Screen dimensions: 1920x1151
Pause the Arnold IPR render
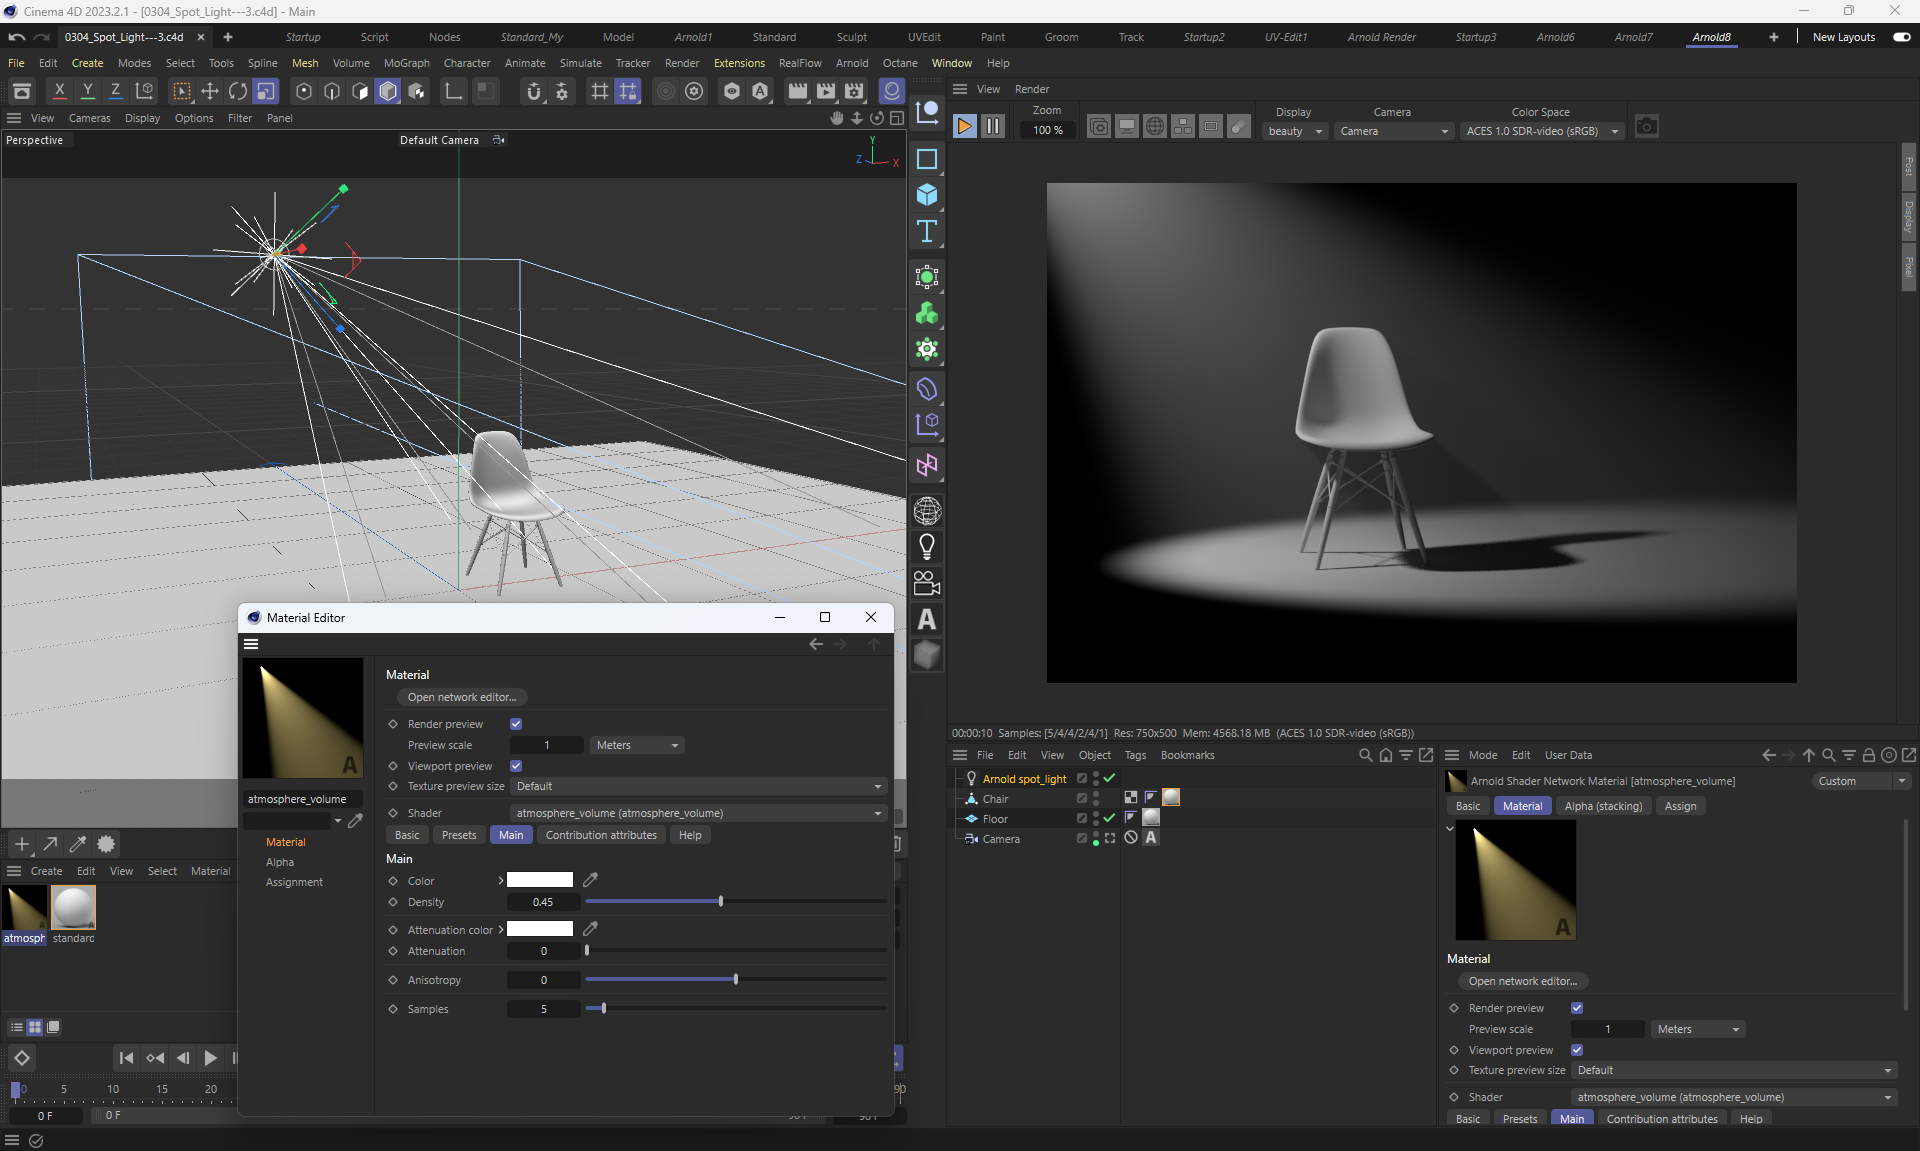click(x=992, y=127)
